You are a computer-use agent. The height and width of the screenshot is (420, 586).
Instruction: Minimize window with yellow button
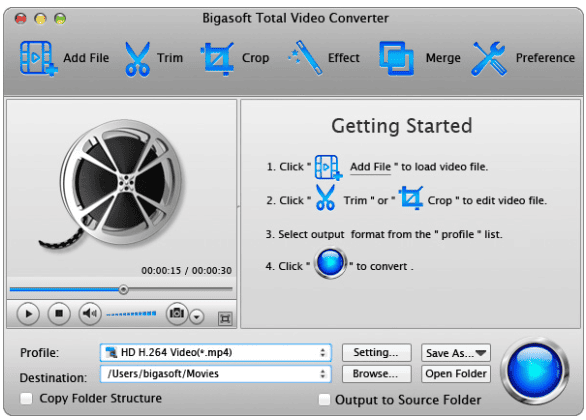coord(40,18)
